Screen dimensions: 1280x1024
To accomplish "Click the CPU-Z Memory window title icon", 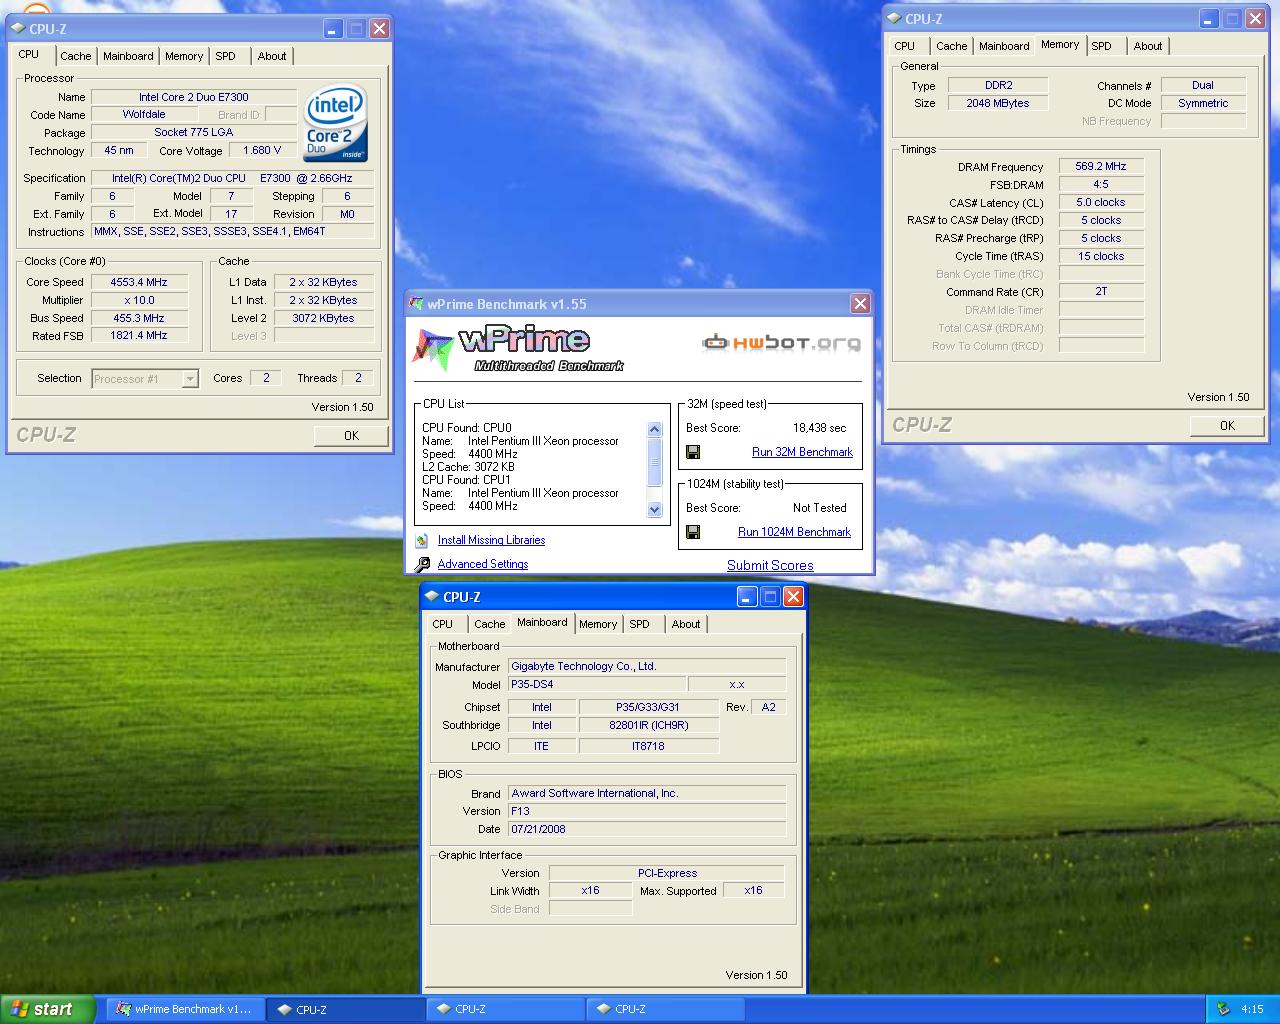I will [895, 19].
